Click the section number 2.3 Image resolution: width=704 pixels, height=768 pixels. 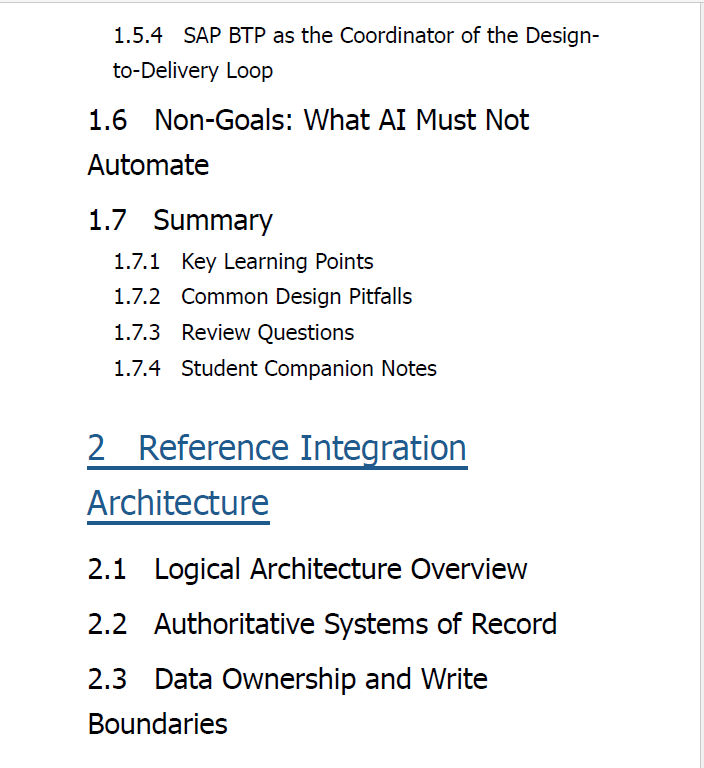(107, 679)
